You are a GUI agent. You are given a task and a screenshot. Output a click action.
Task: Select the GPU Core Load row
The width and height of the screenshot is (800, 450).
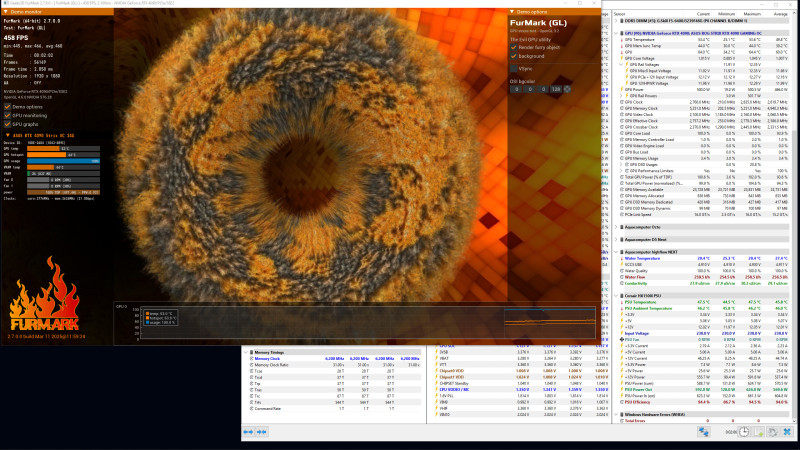[x=702, y=133]
